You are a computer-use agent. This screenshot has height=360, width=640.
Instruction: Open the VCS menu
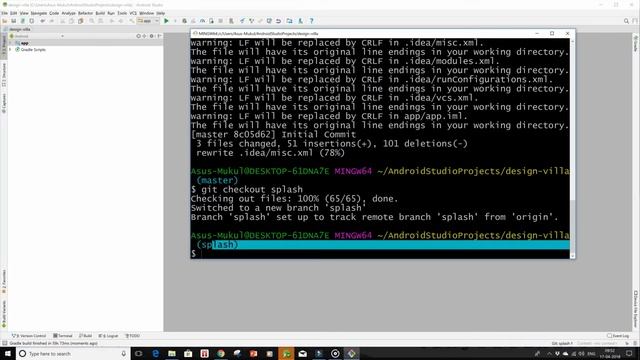[x=133, y=13]
